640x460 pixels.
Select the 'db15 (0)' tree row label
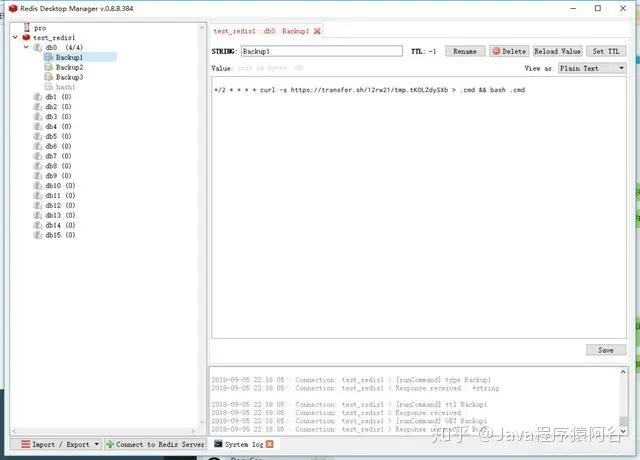(x=60, y=235)
